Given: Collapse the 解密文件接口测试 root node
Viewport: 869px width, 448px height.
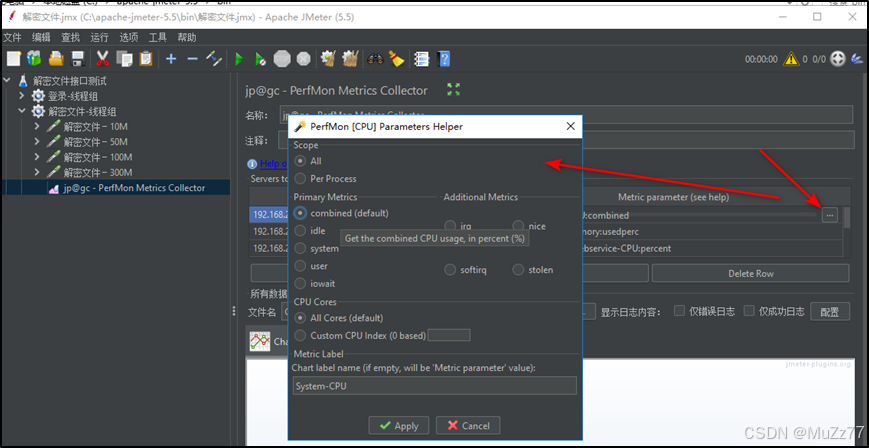Looking at the screenshot, I should point(7,81).
